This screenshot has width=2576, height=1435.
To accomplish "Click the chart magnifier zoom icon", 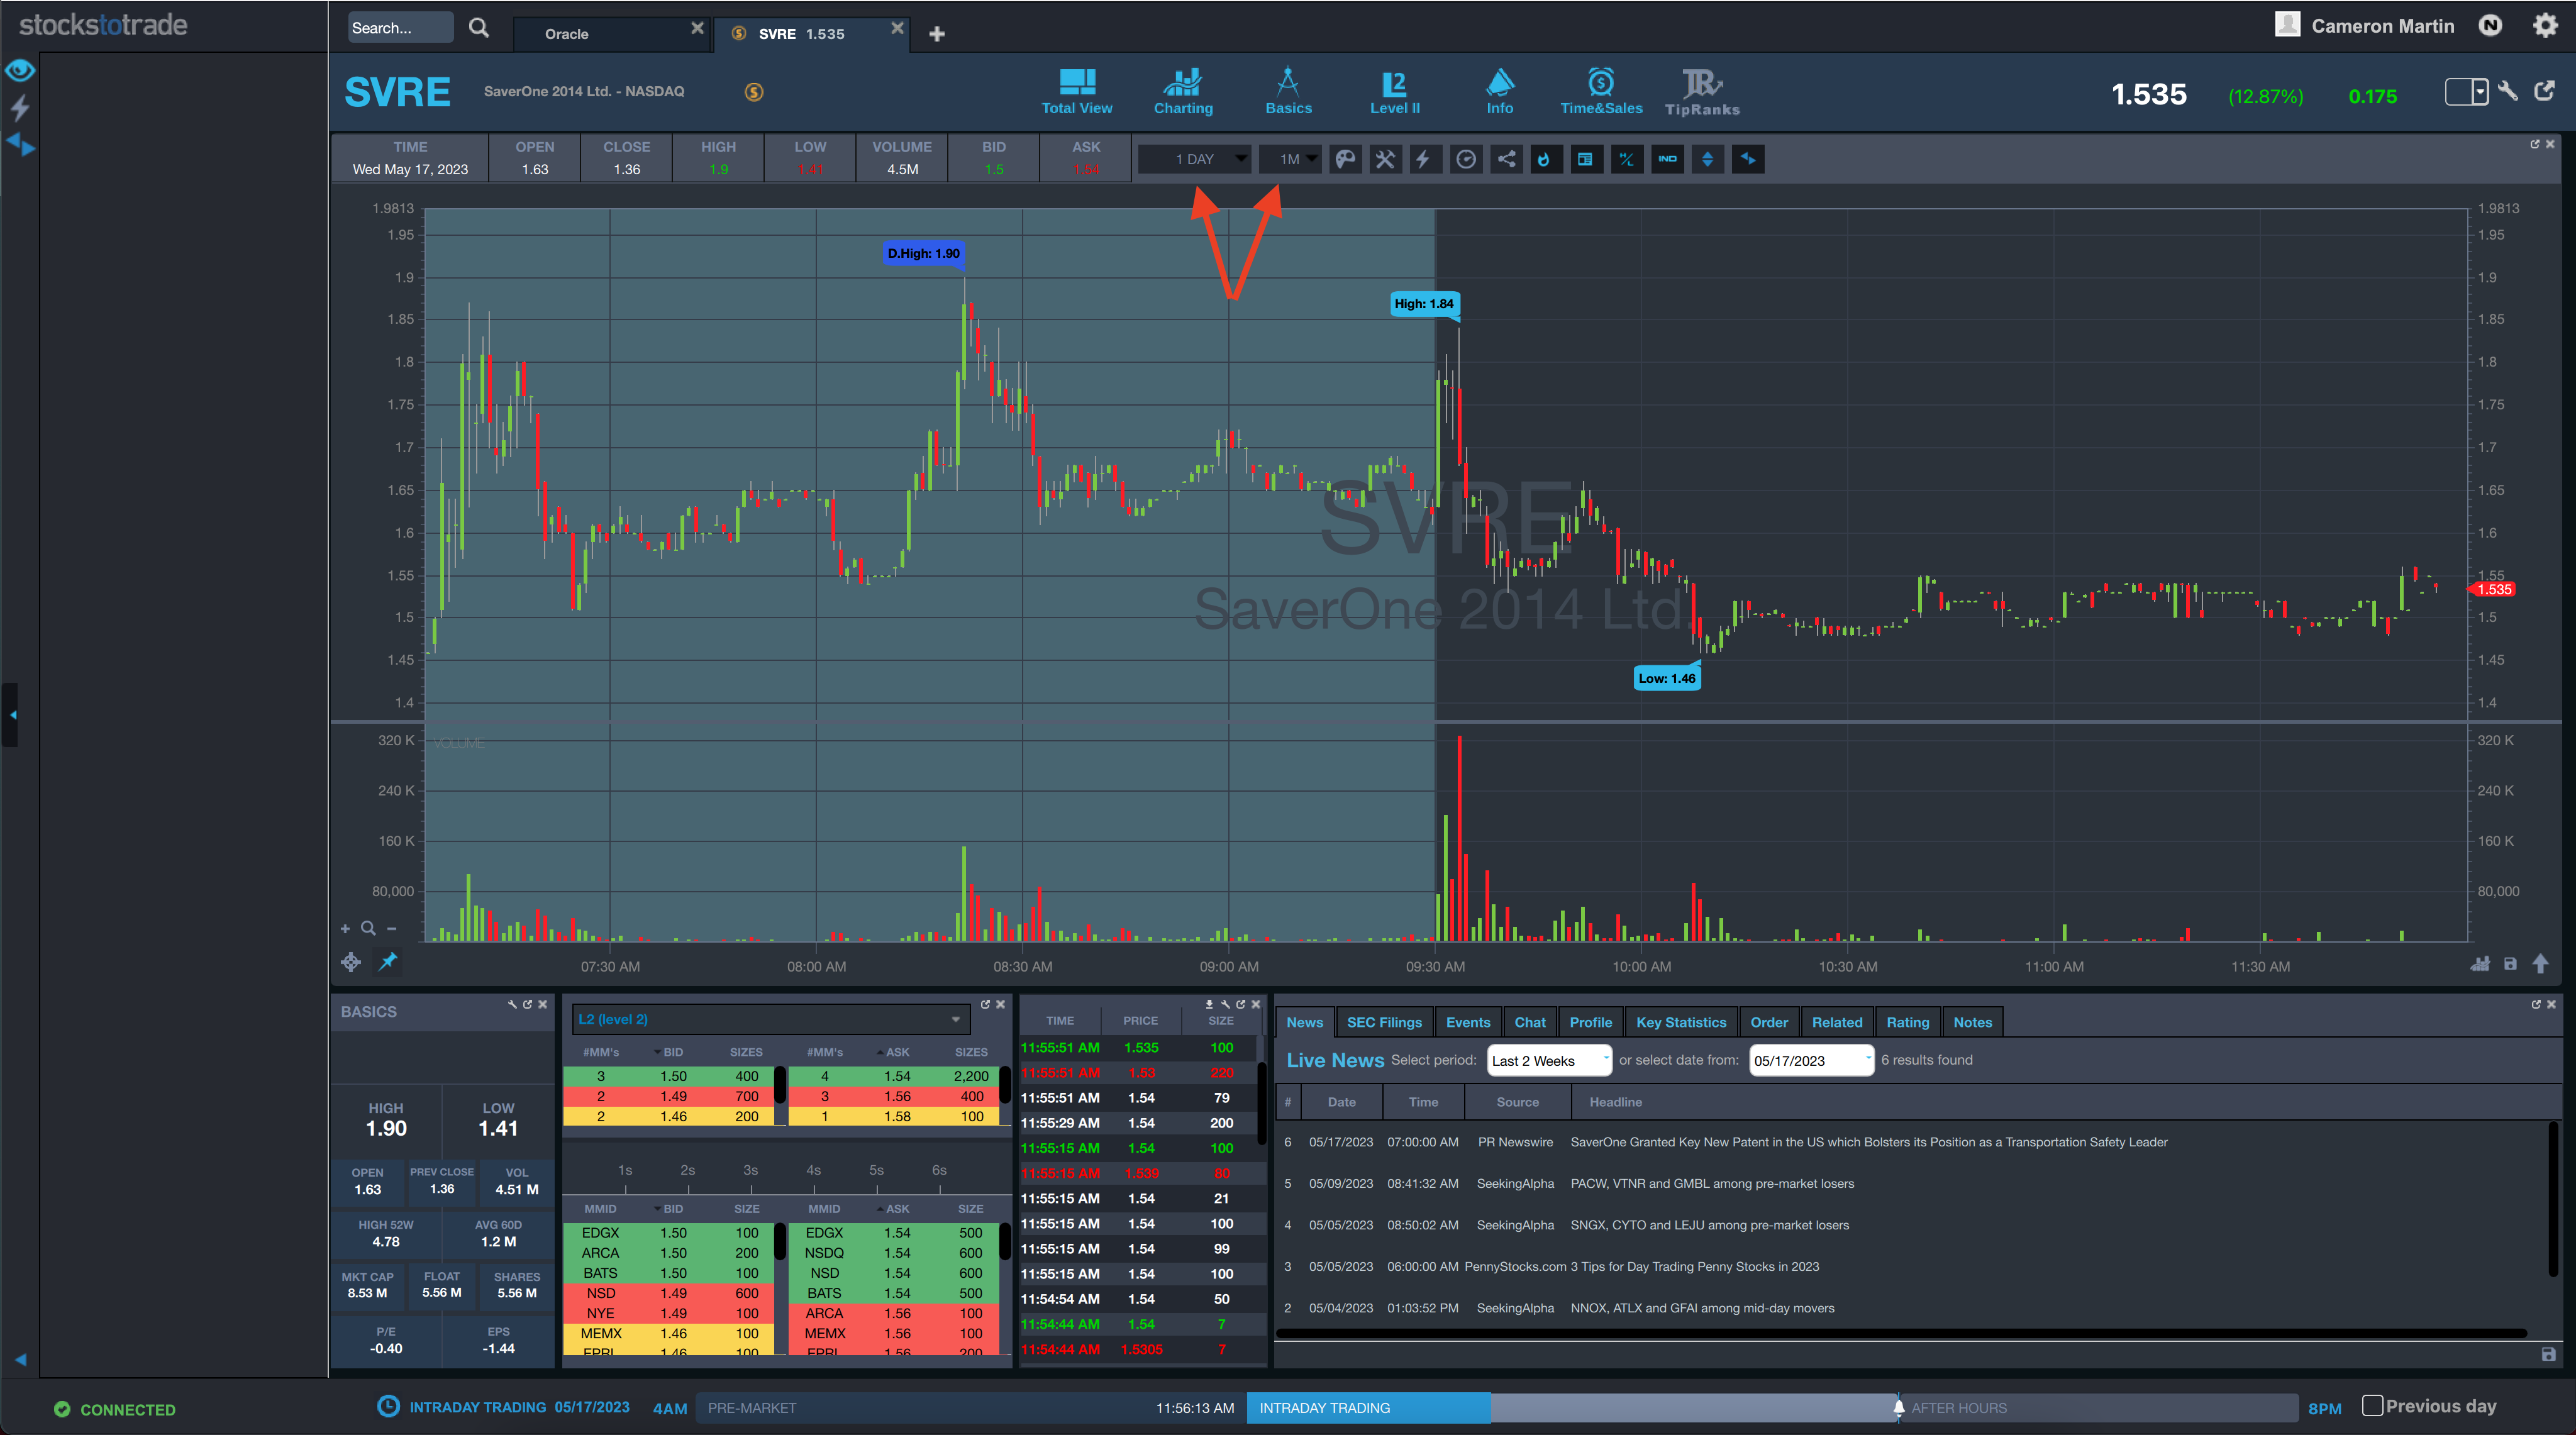I will 368,928.
